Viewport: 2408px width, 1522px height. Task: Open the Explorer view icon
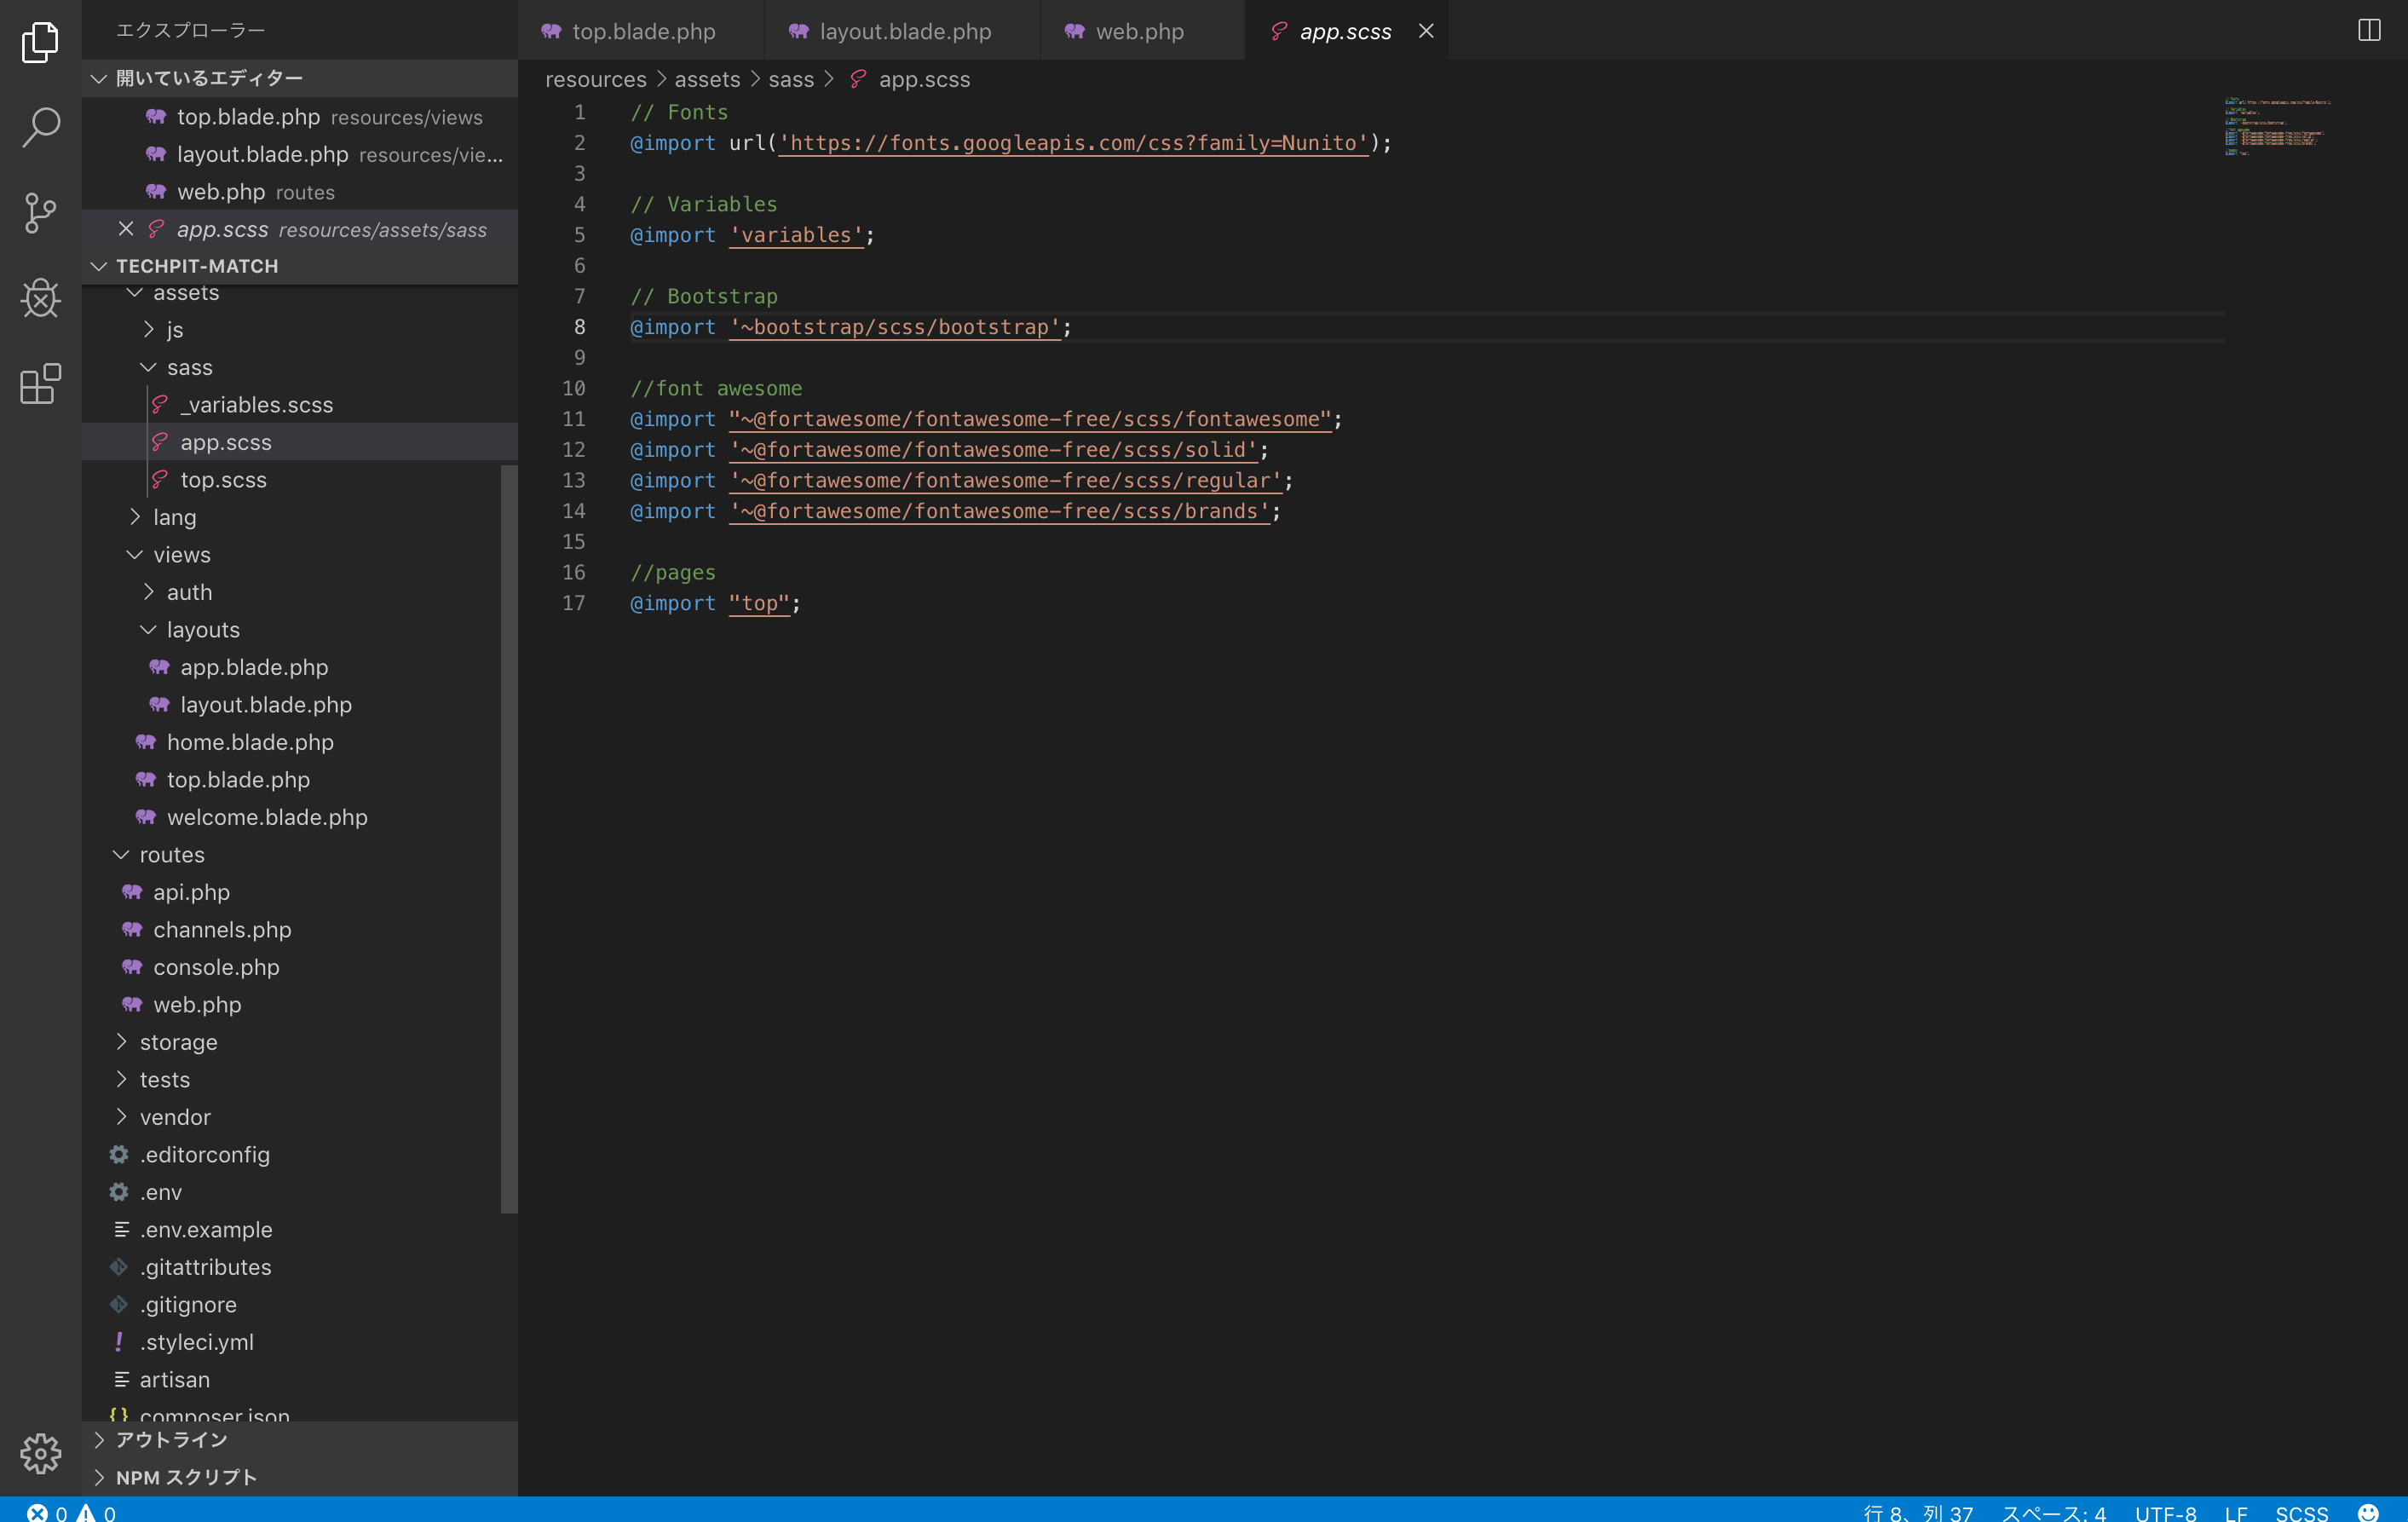pos(40,42)
